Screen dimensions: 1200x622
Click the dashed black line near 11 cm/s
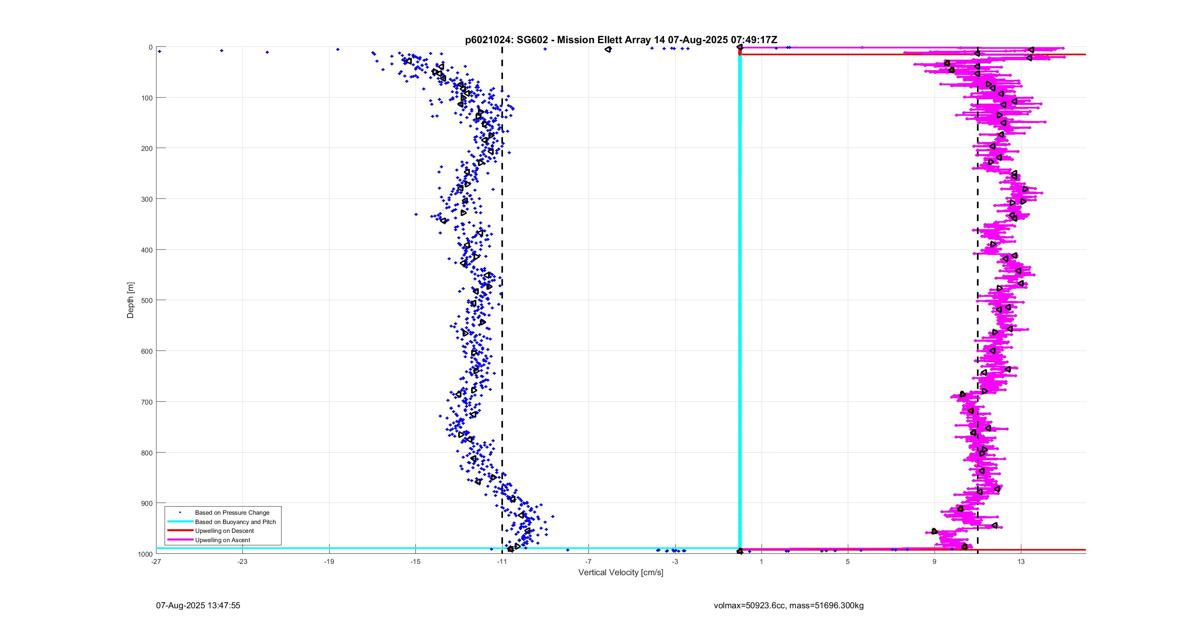(x=977, y=300)
